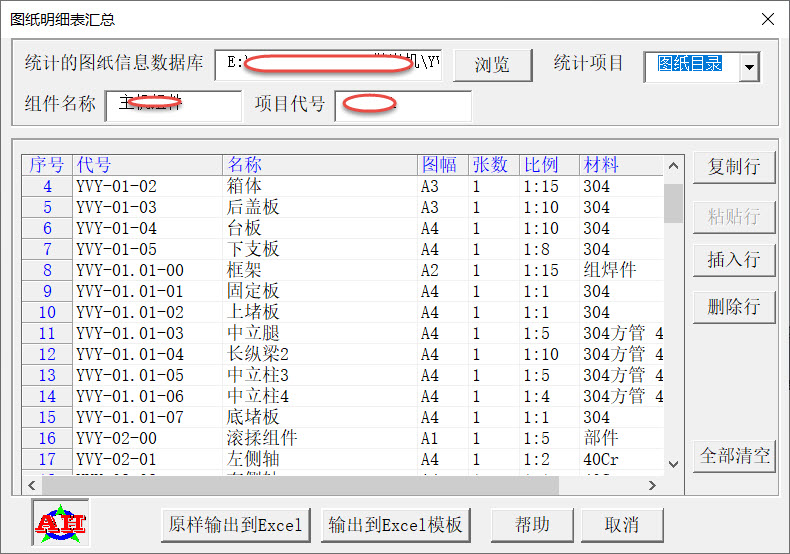
Task: Click the 左侧轴 name cell
Action: [x=320, y=459]
